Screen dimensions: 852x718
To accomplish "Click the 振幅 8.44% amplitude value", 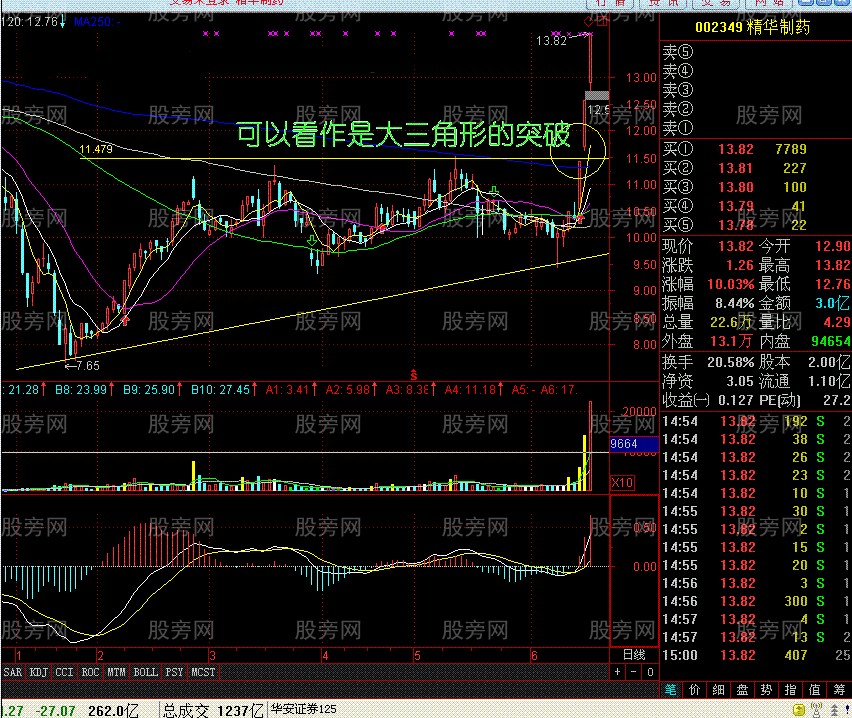I will click(x=735, y=303).
